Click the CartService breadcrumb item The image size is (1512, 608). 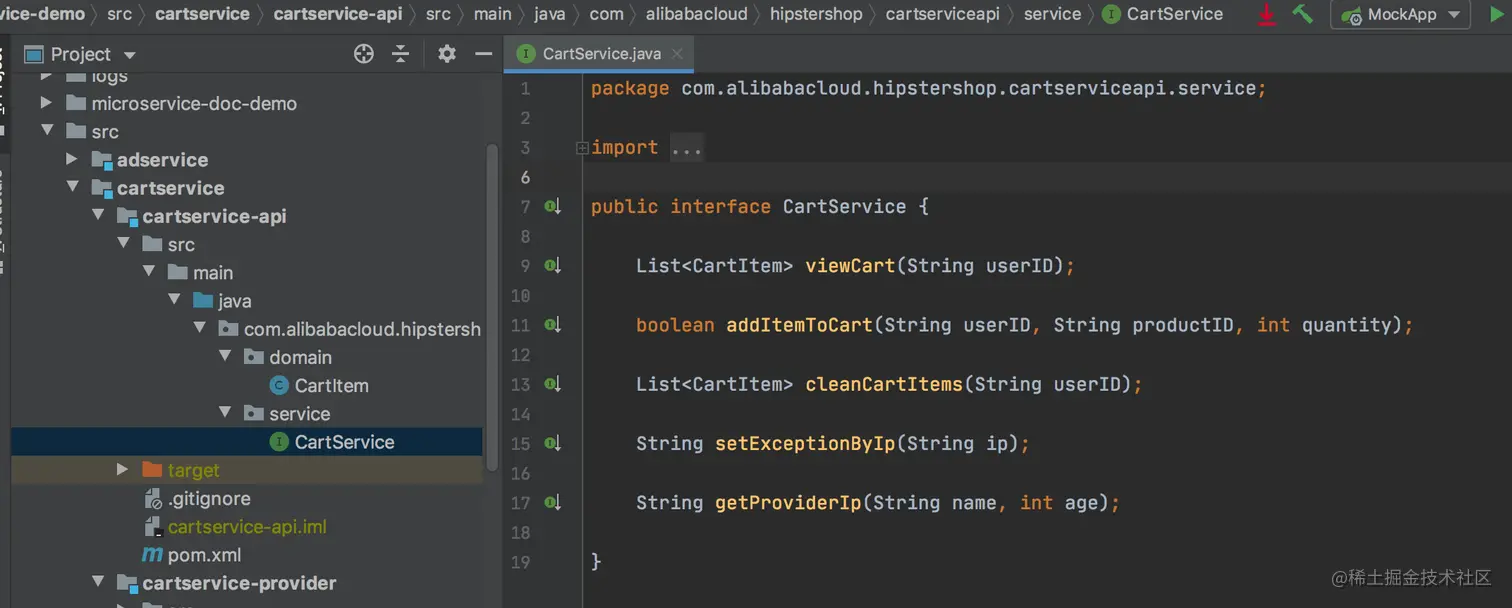pos(1162,14)
